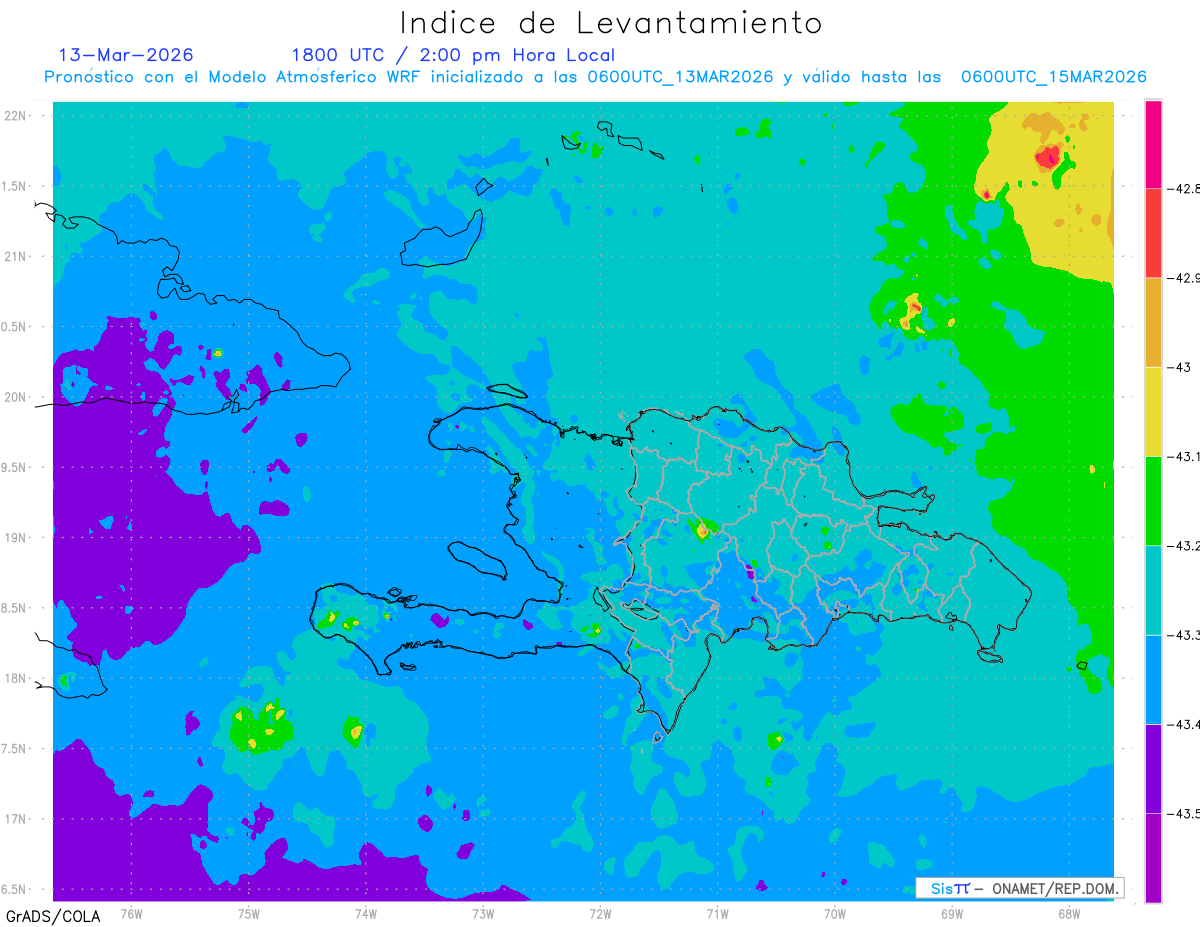Image resolution: width=1200 pixels, height=927 pixels.
Task: Click the orange legend color band
Action: coord(1153,322)
